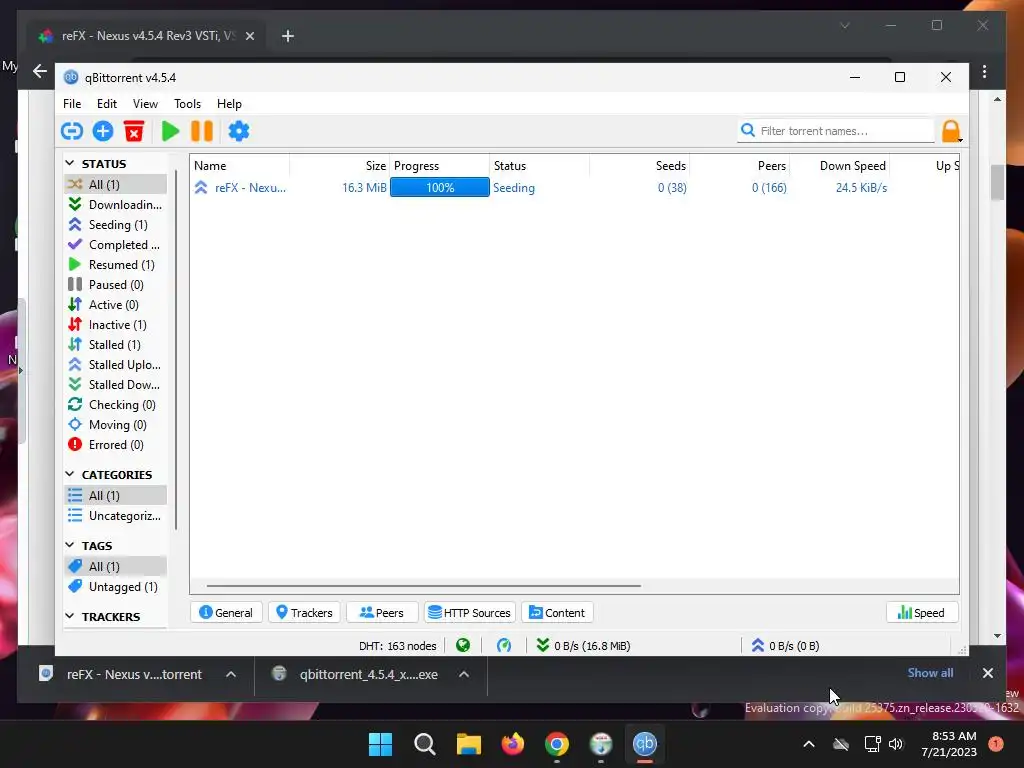
Task: Click the upload speed status bar entry
Action: tap(786, 646)
